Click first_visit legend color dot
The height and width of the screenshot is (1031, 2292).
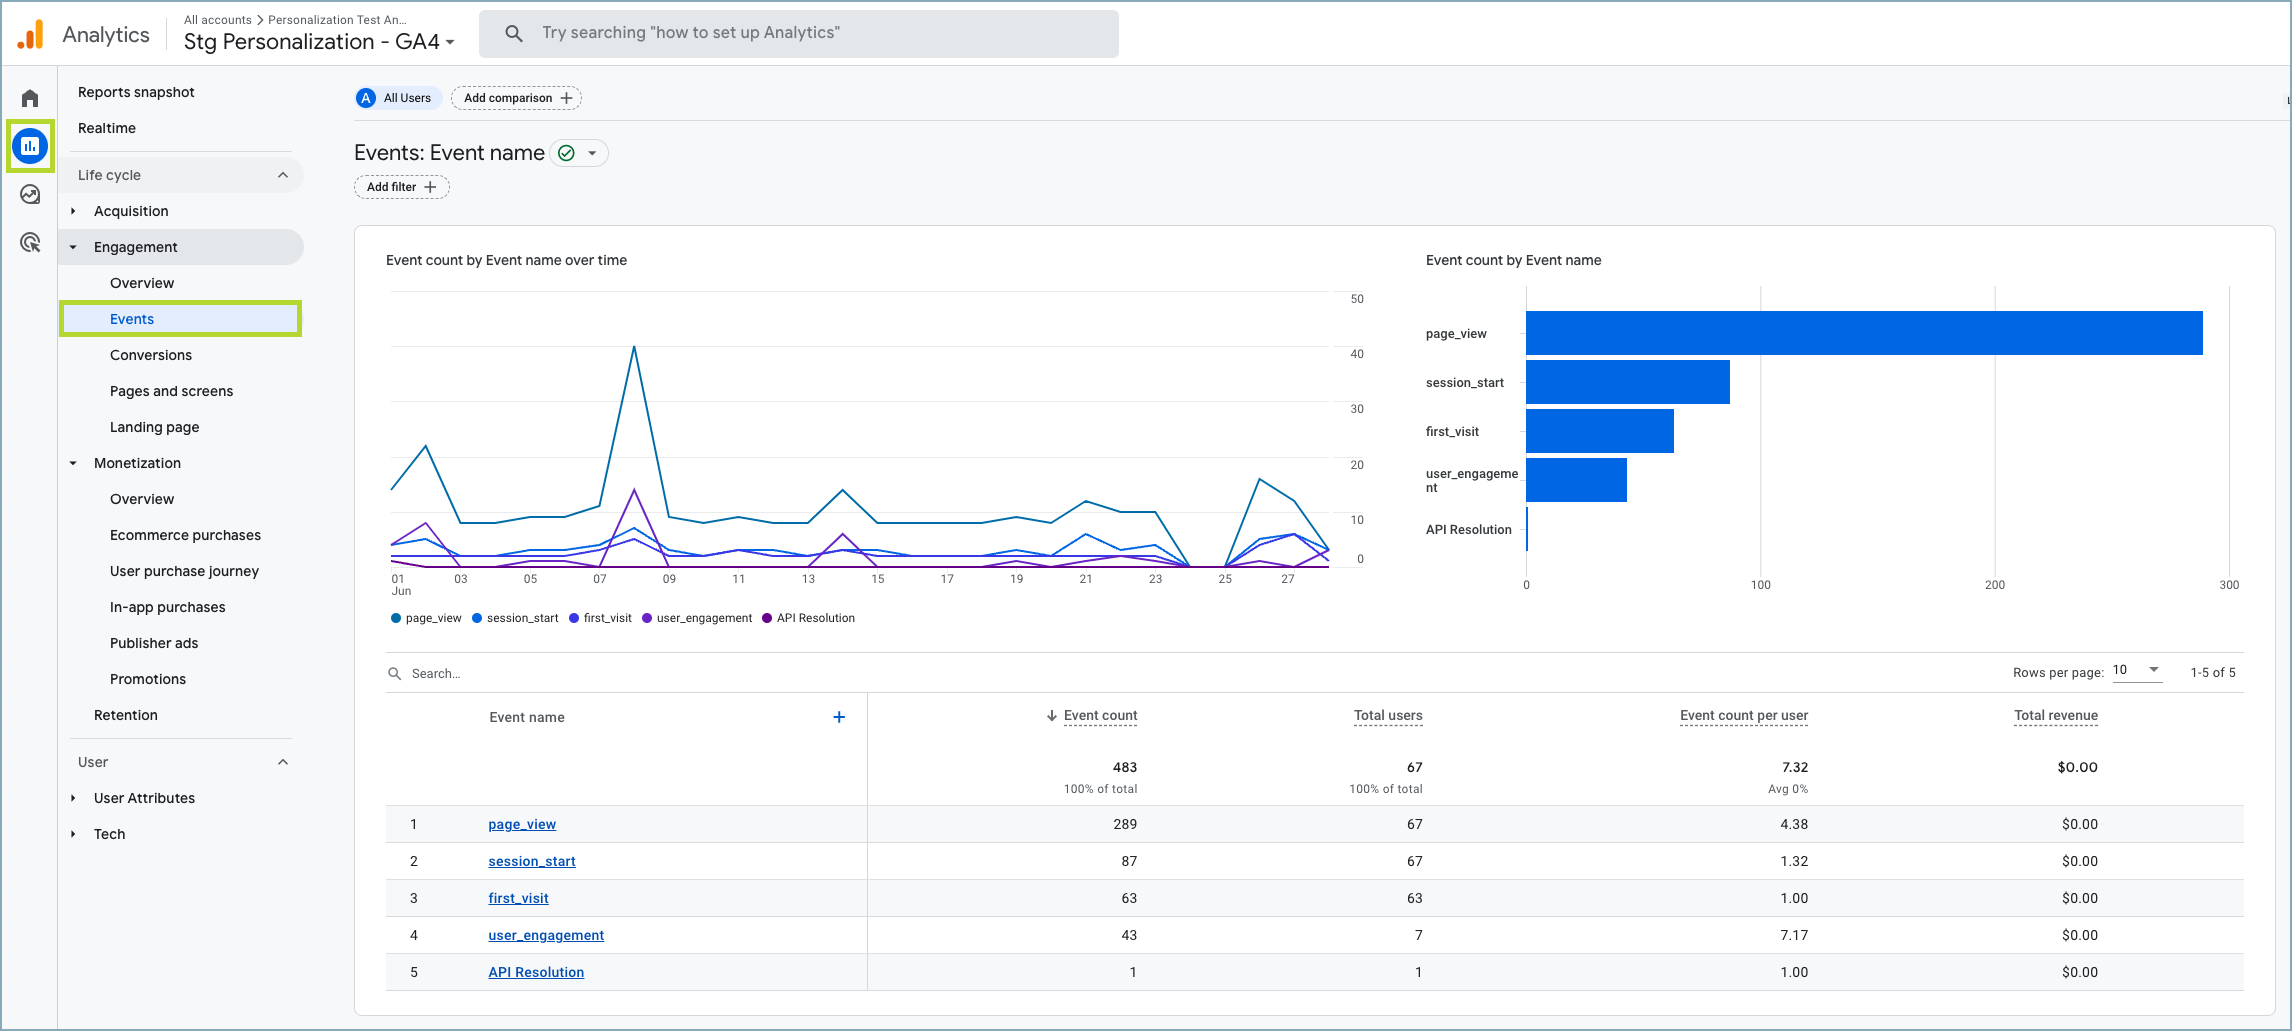pos(574,618)
